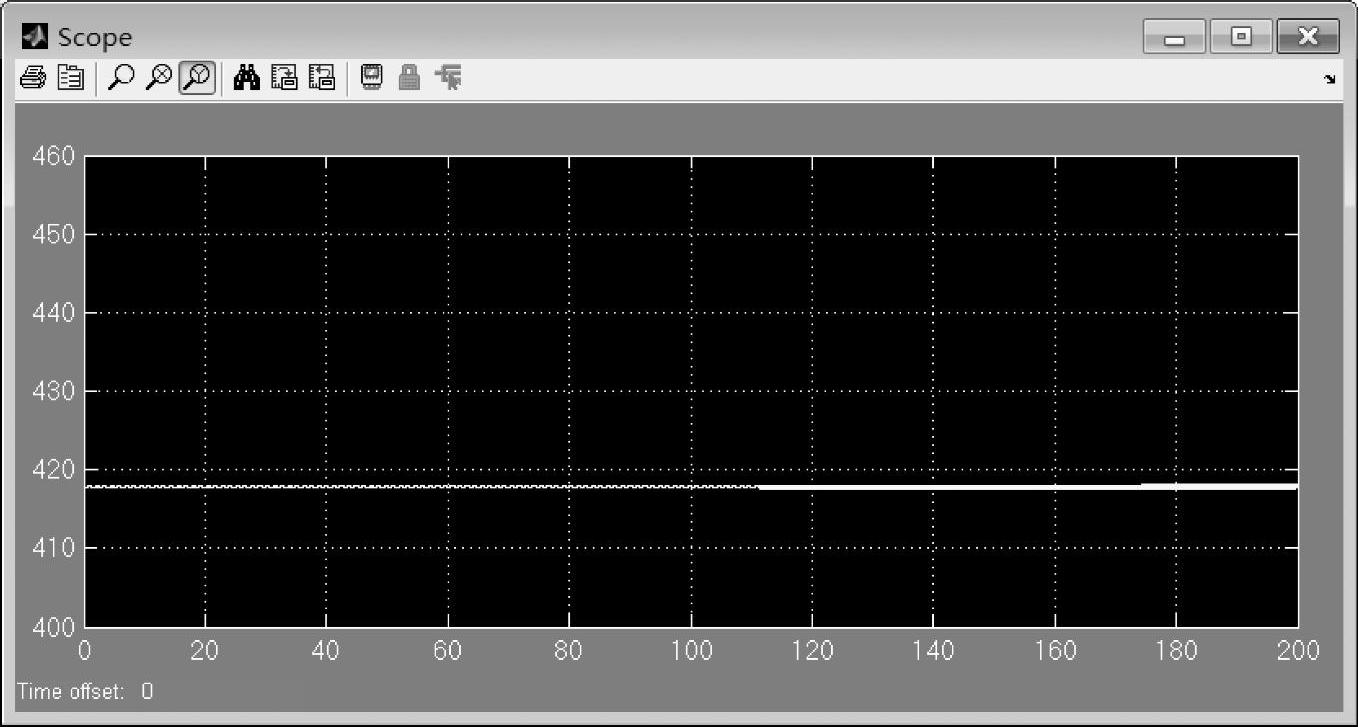Click the small dock arrow at toolbar's right end
The width and height of the screenshot is (1358, 727).
(1329, 79)
